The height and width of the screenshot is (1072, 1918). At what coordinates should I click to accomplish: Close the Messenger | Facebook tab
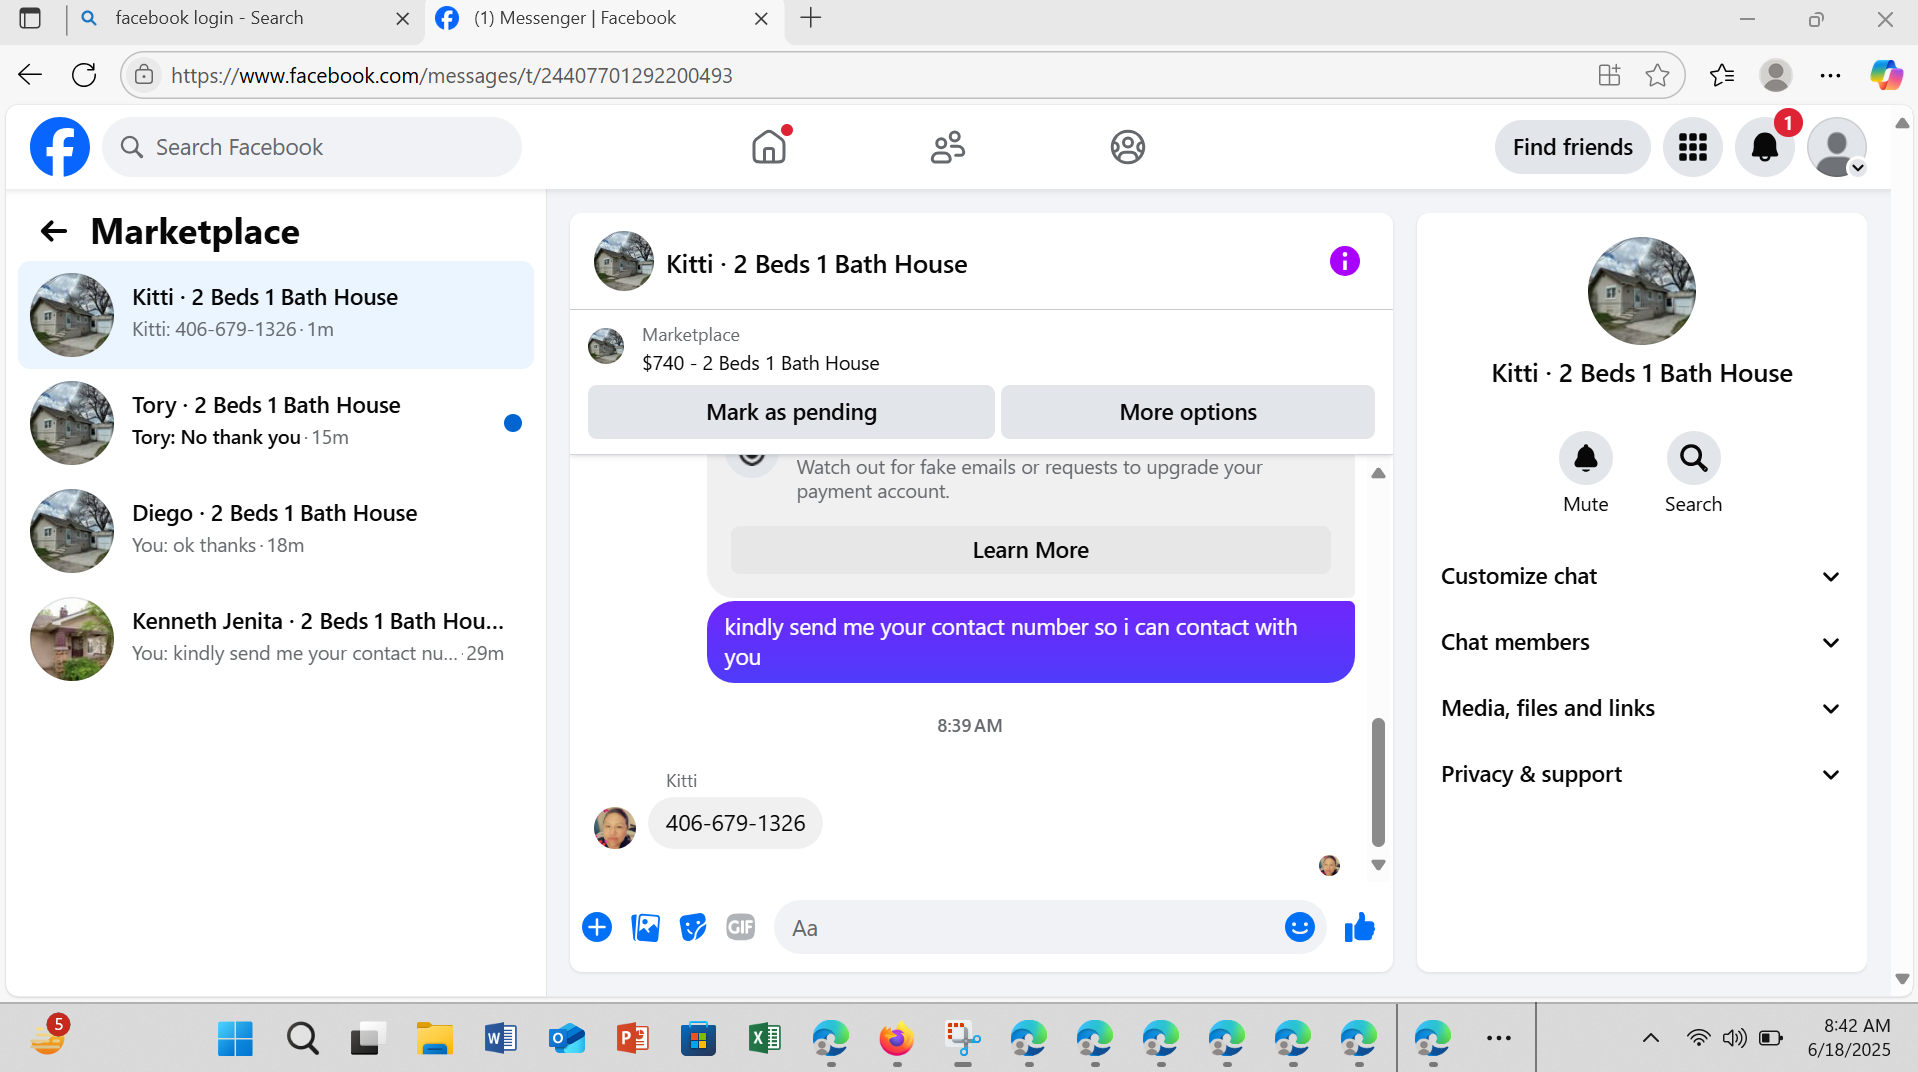click(761, 19)
